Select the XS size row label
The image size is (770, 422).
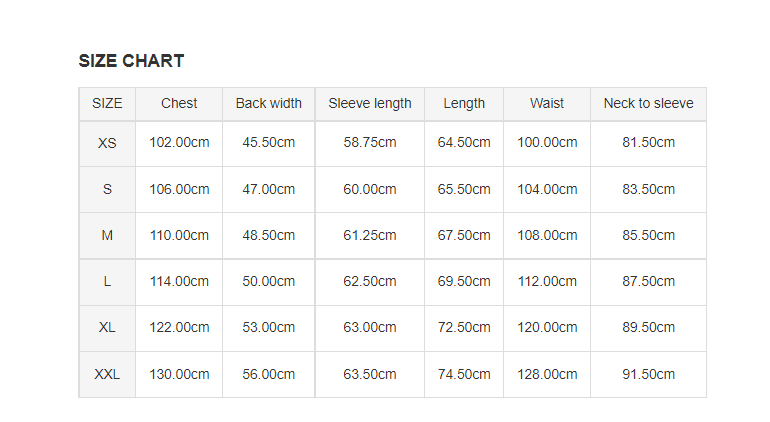pos(107,143)
